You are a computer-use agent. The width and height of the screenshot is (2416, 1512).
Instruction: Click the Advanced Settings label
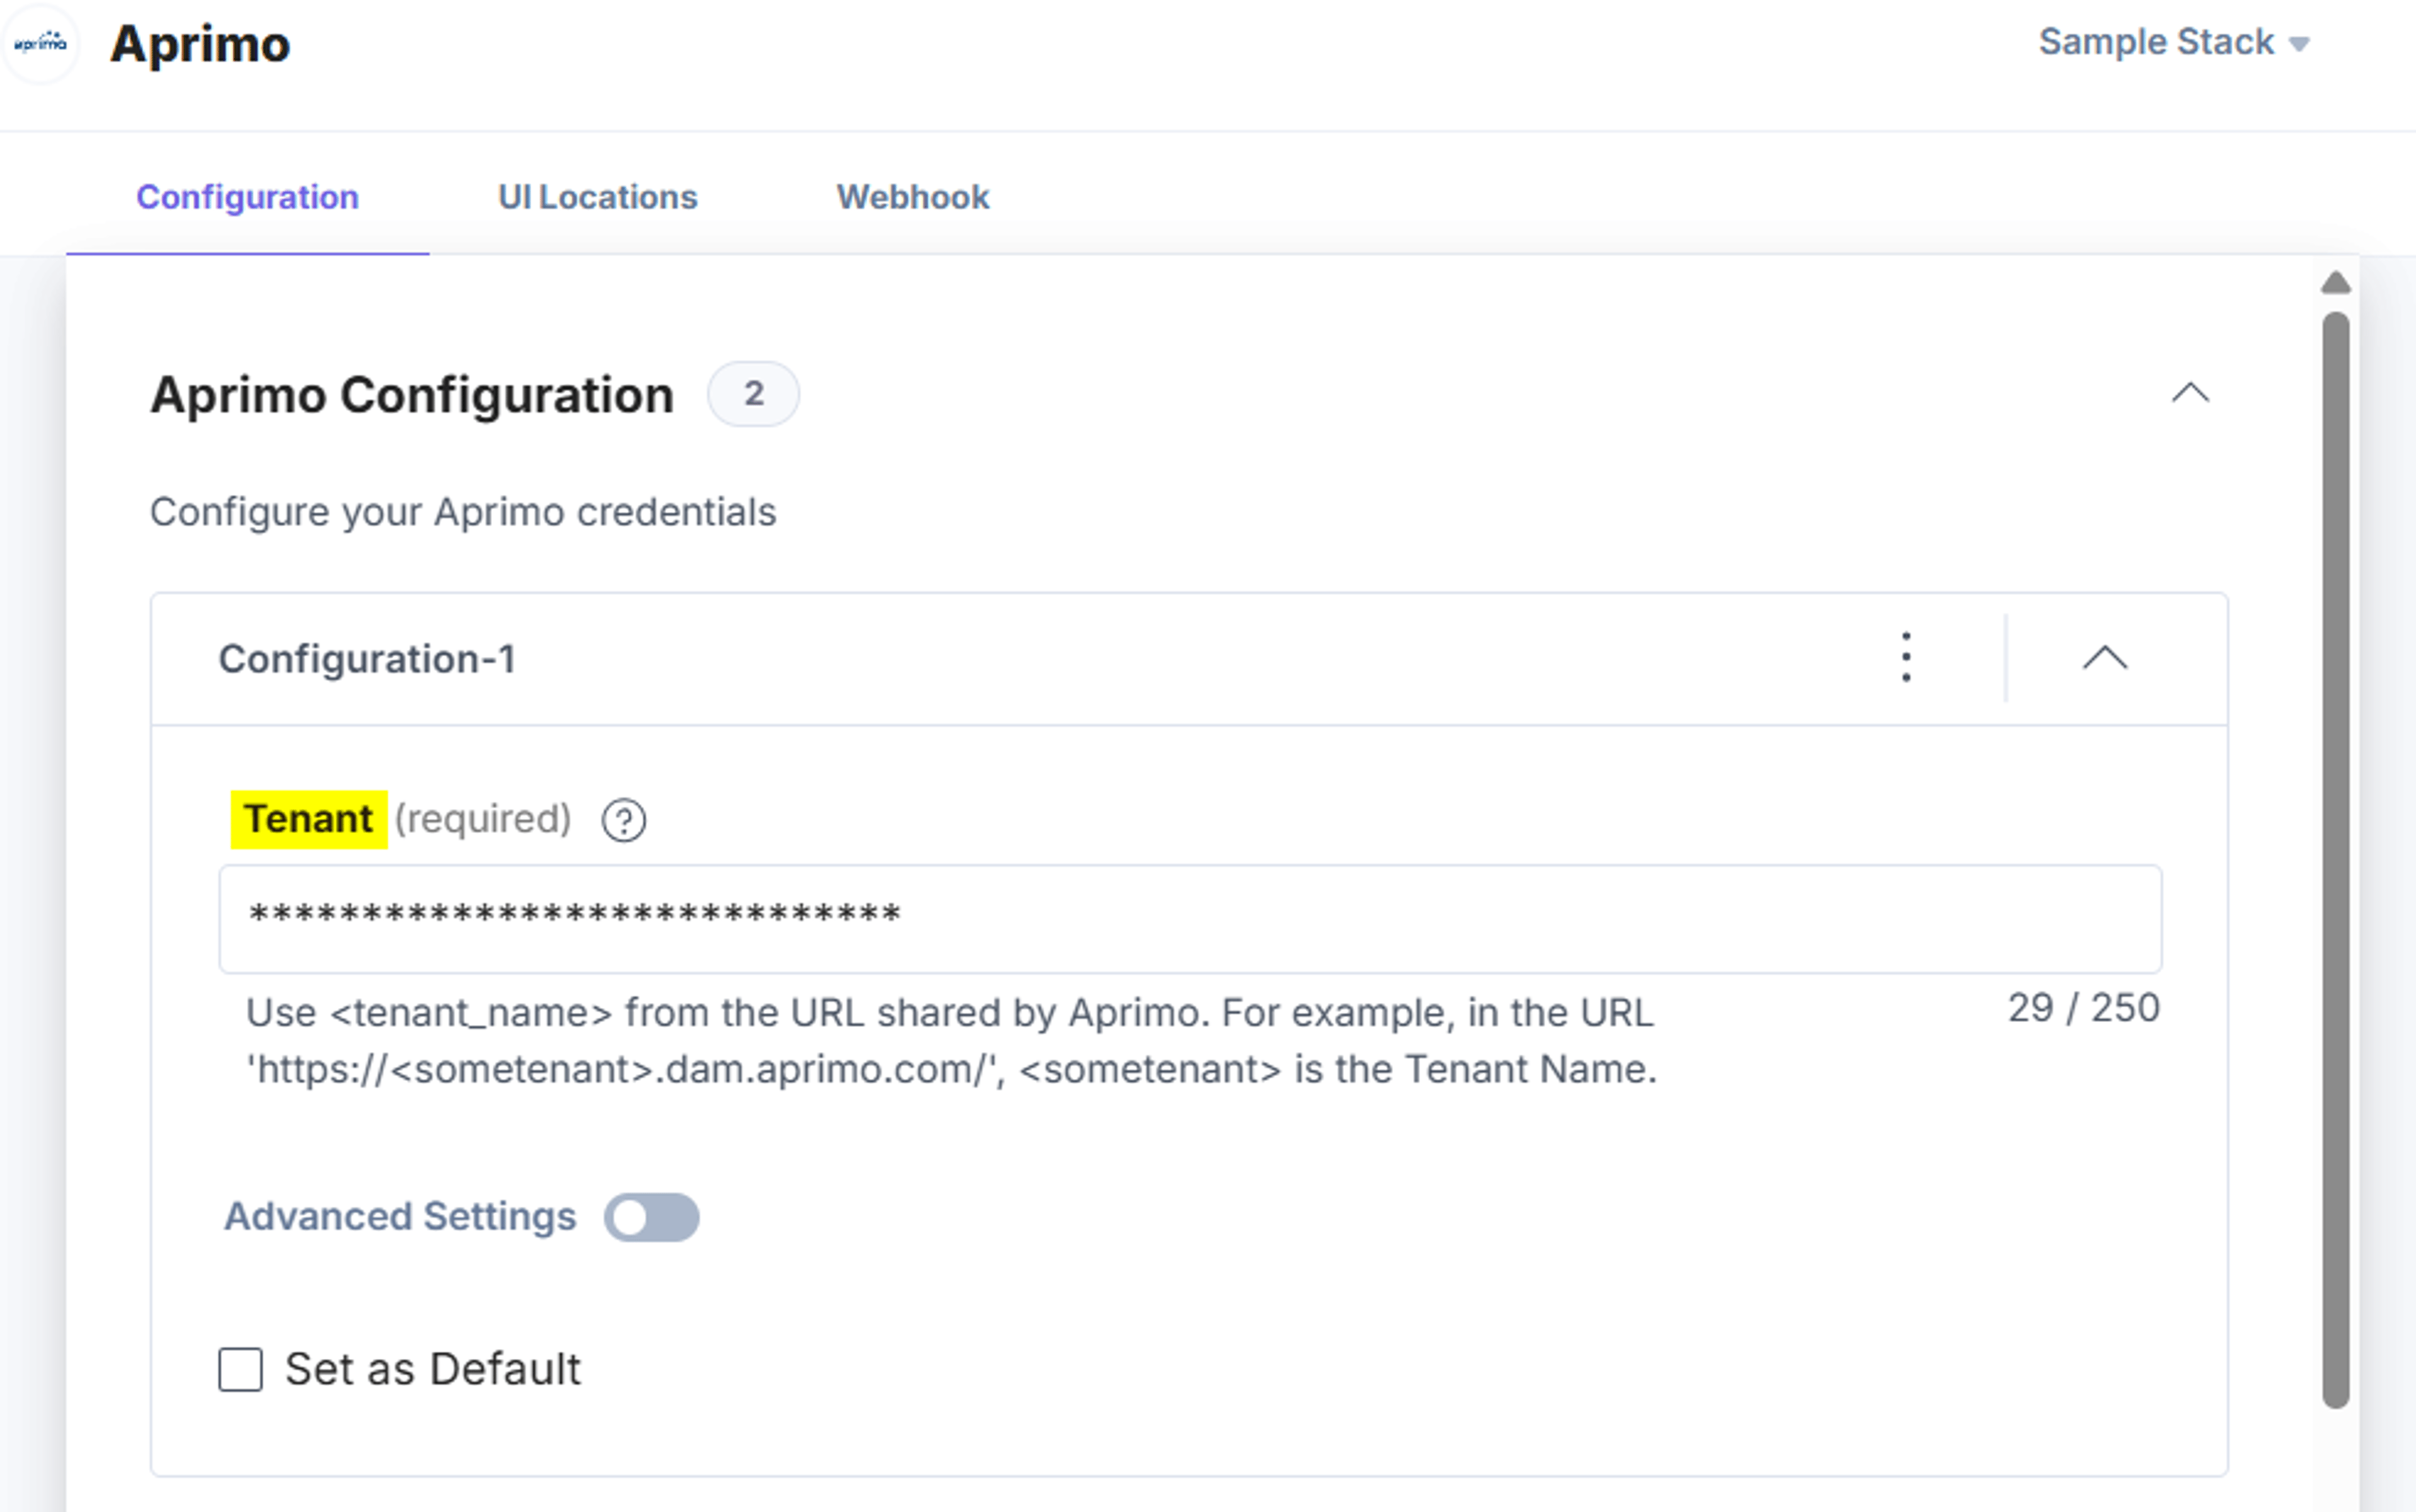[x=400, y=1216]
